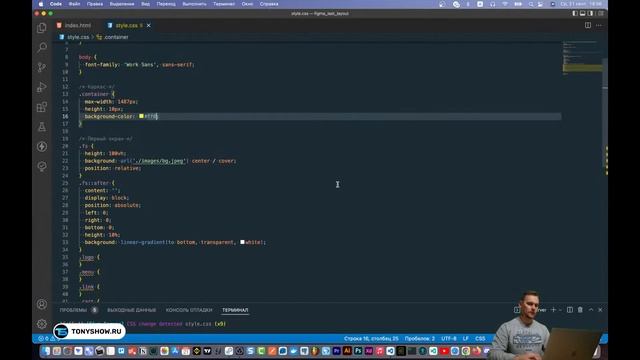Click Строка 16, столбец 25 status item
640x360 pixels.
(x=371, y=338)
